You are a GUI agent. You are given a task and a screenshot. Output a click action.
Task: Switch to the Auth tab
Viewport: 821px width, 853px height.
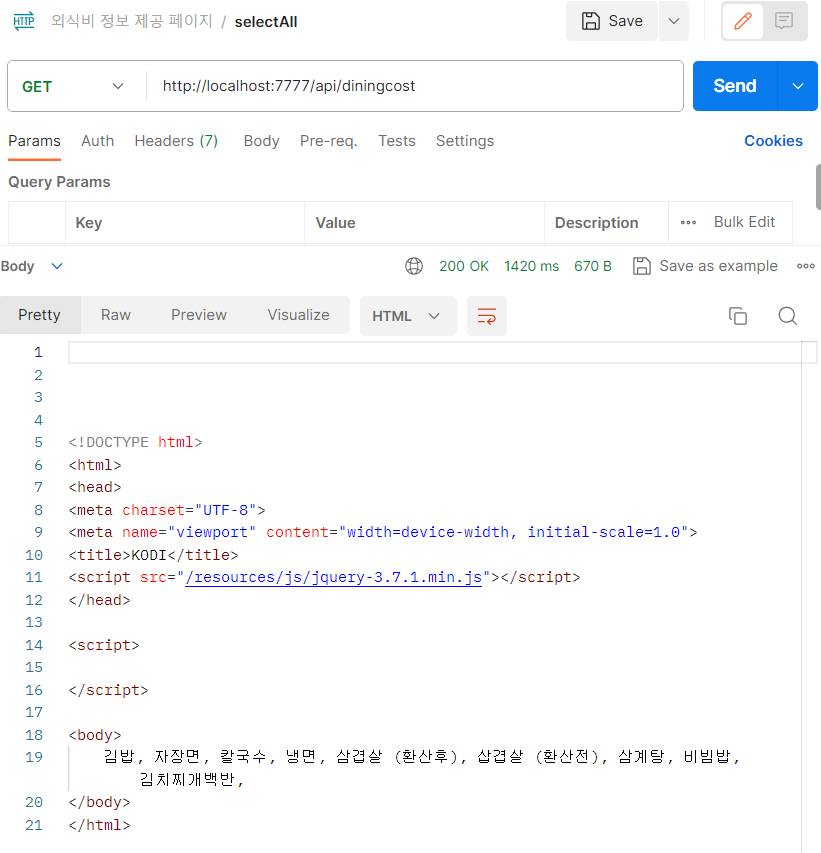pos(97,141)
